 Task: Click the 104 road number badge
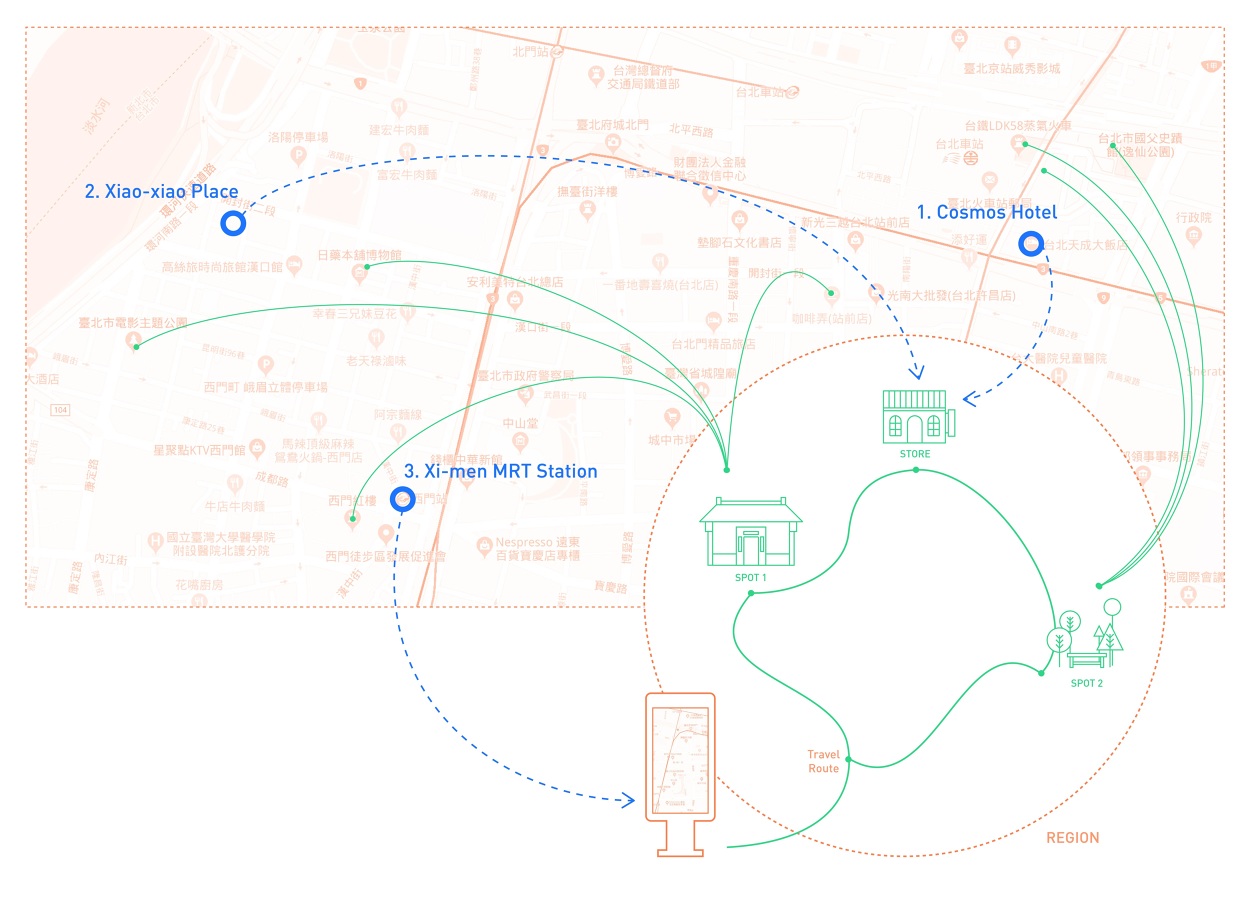[63, 410]
